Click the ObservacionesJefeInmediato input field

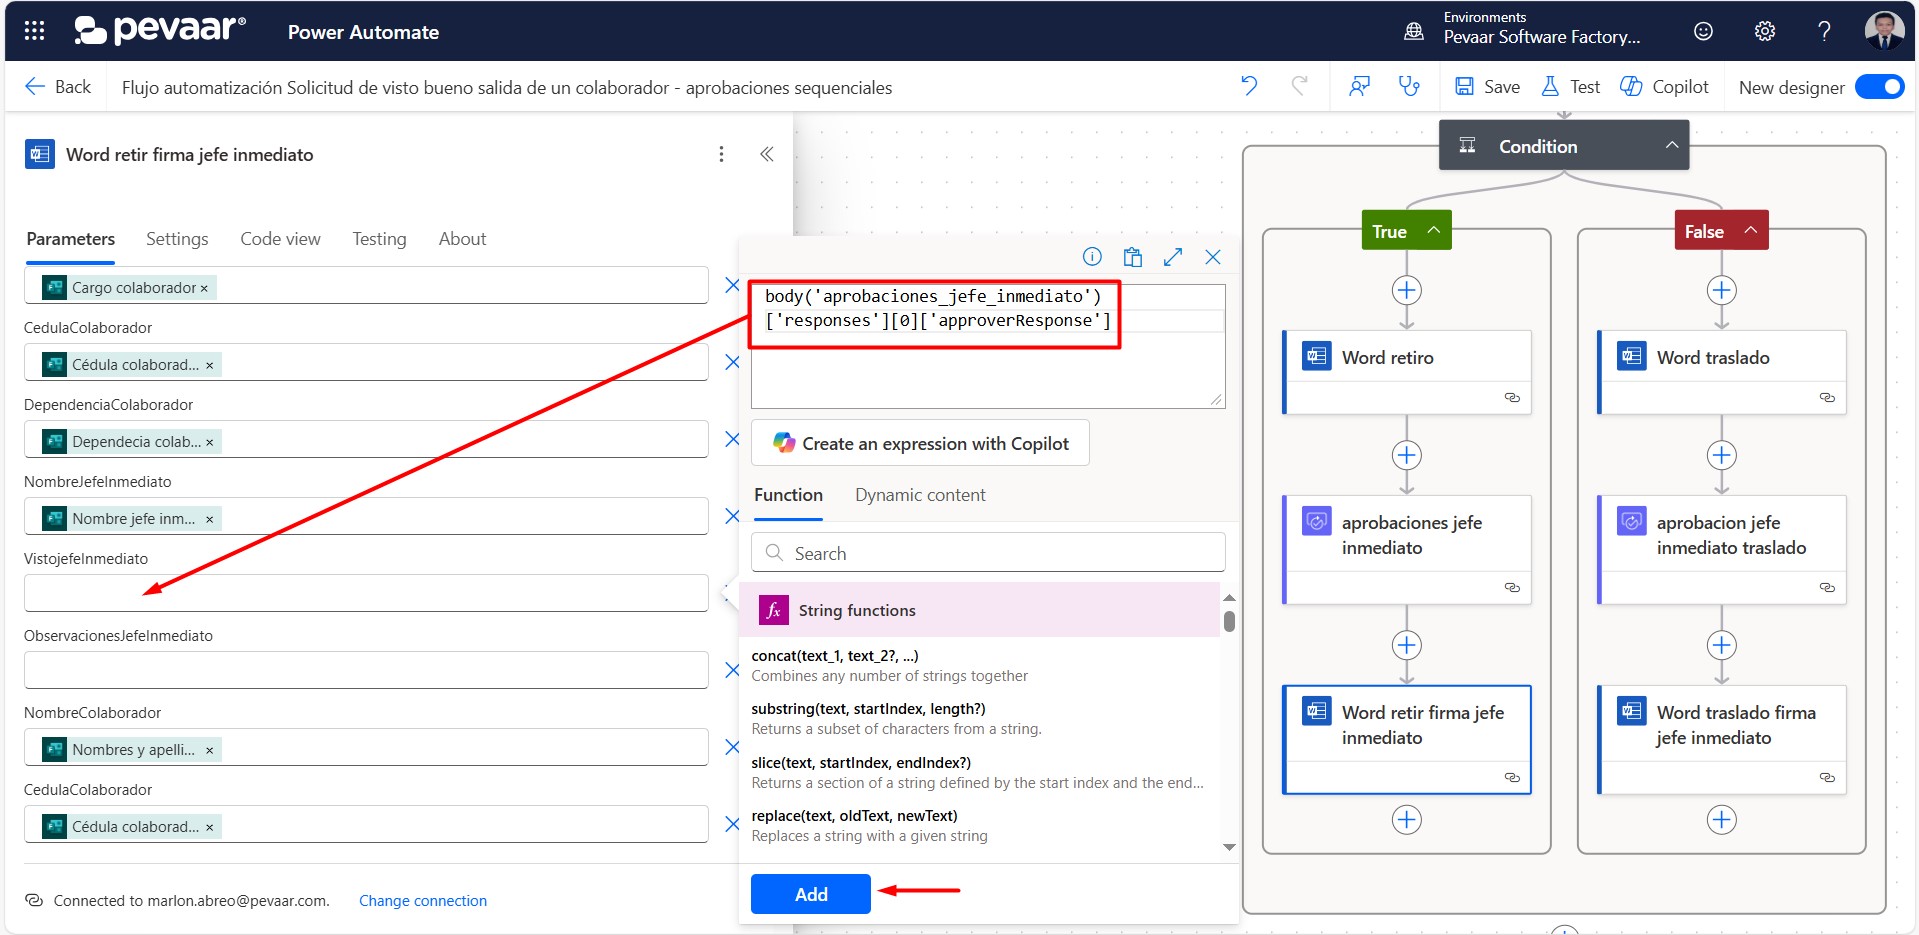(x=366, y=670)
